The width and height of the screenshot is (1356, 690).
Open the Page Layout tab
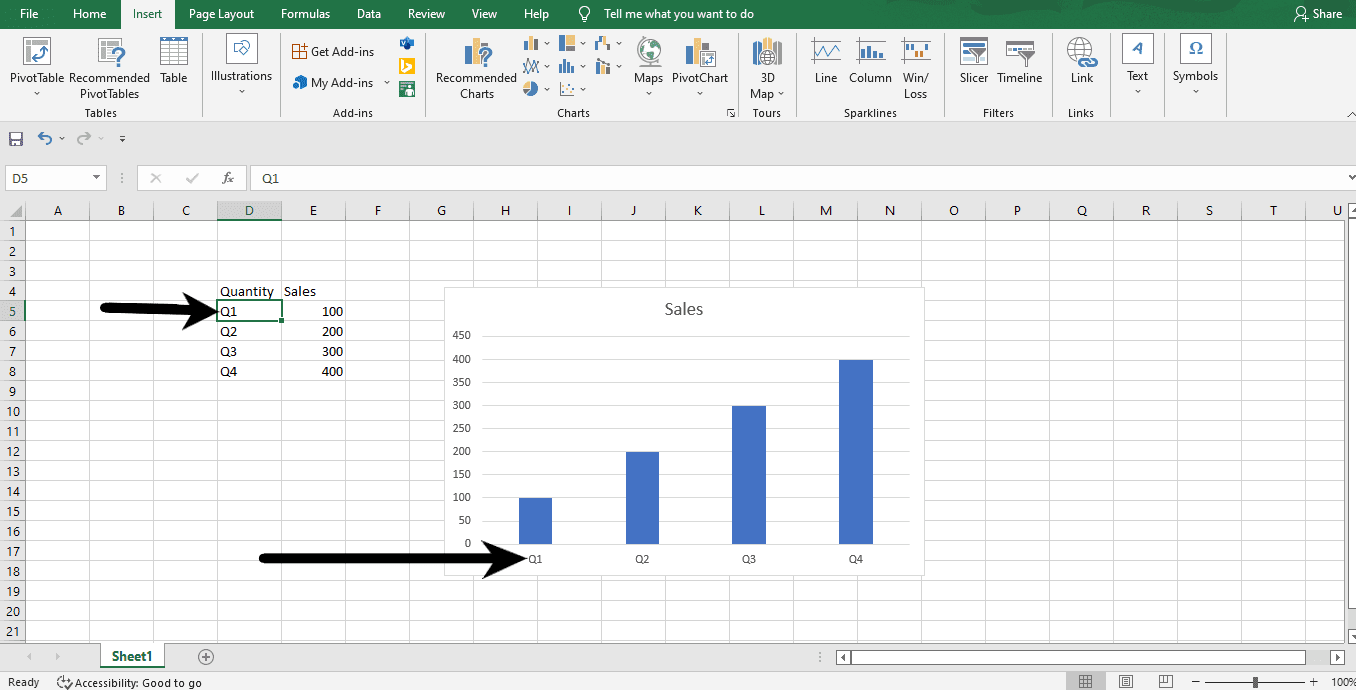pos(221,14)
